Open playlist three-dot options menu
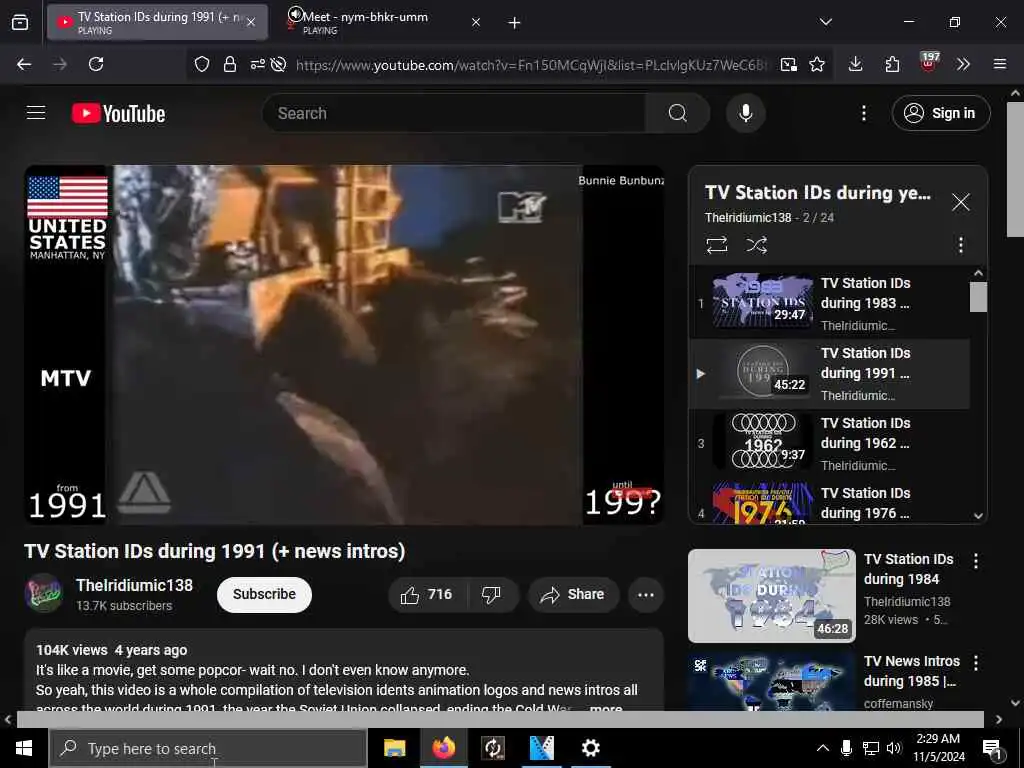The width and height of the screenshot is (1024, 768). click(960, 245)
